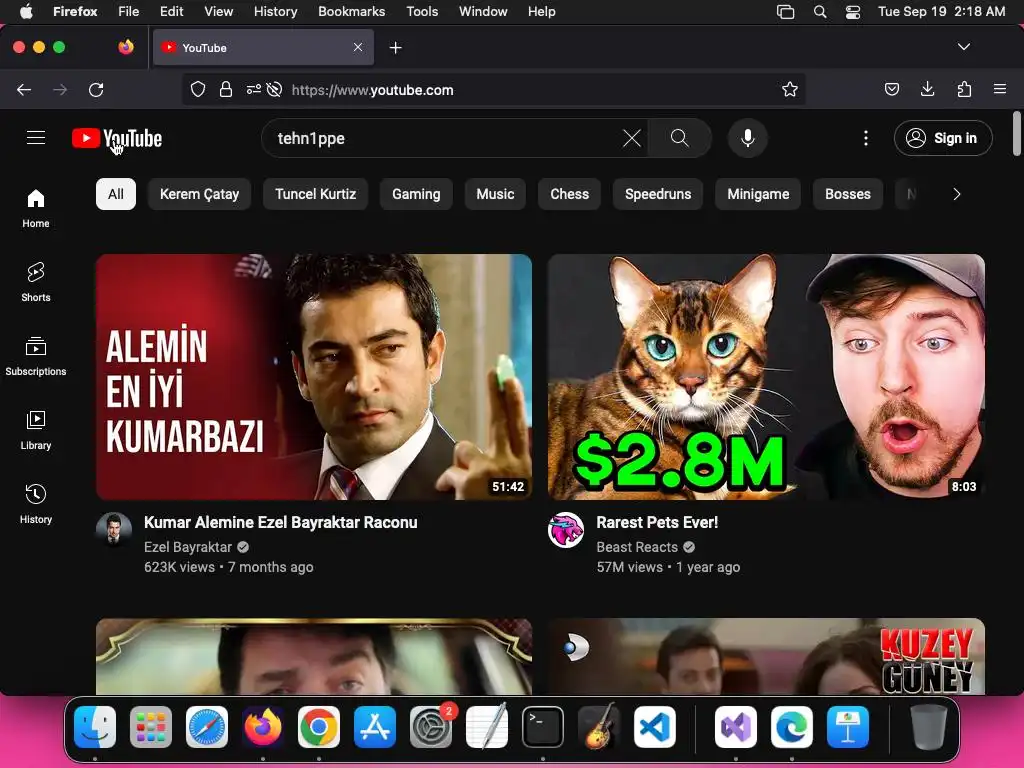Open Rarest Pets Ever! video title
The image size is (1024, 768).
(x=657, y=522)
